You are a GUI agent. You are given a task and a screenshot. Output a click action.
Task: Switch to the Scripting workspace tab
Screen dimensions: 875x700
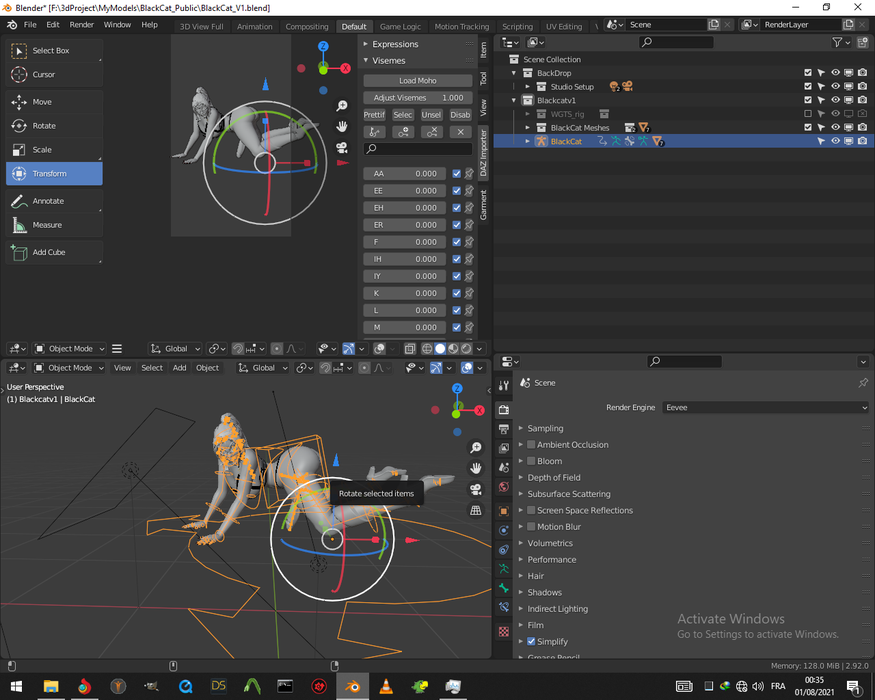(x=517, y=26)
